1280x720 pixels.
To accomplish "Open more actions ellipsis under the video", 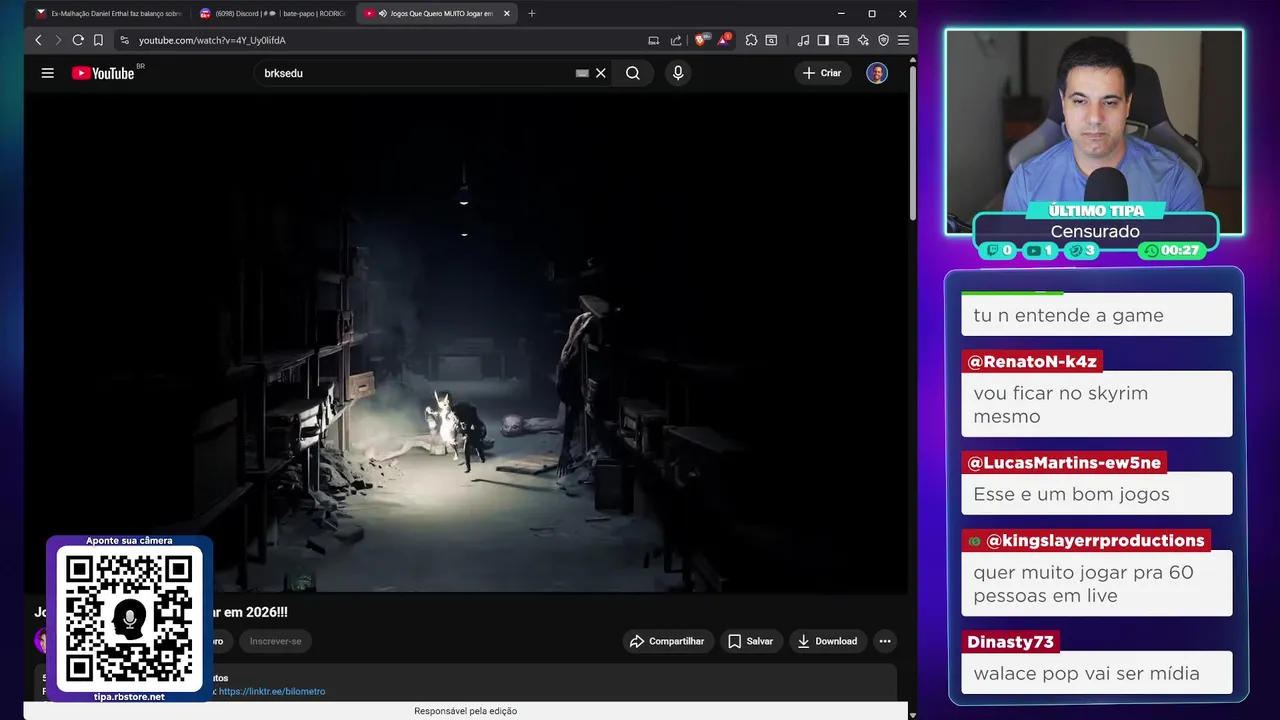I will 885,641.
